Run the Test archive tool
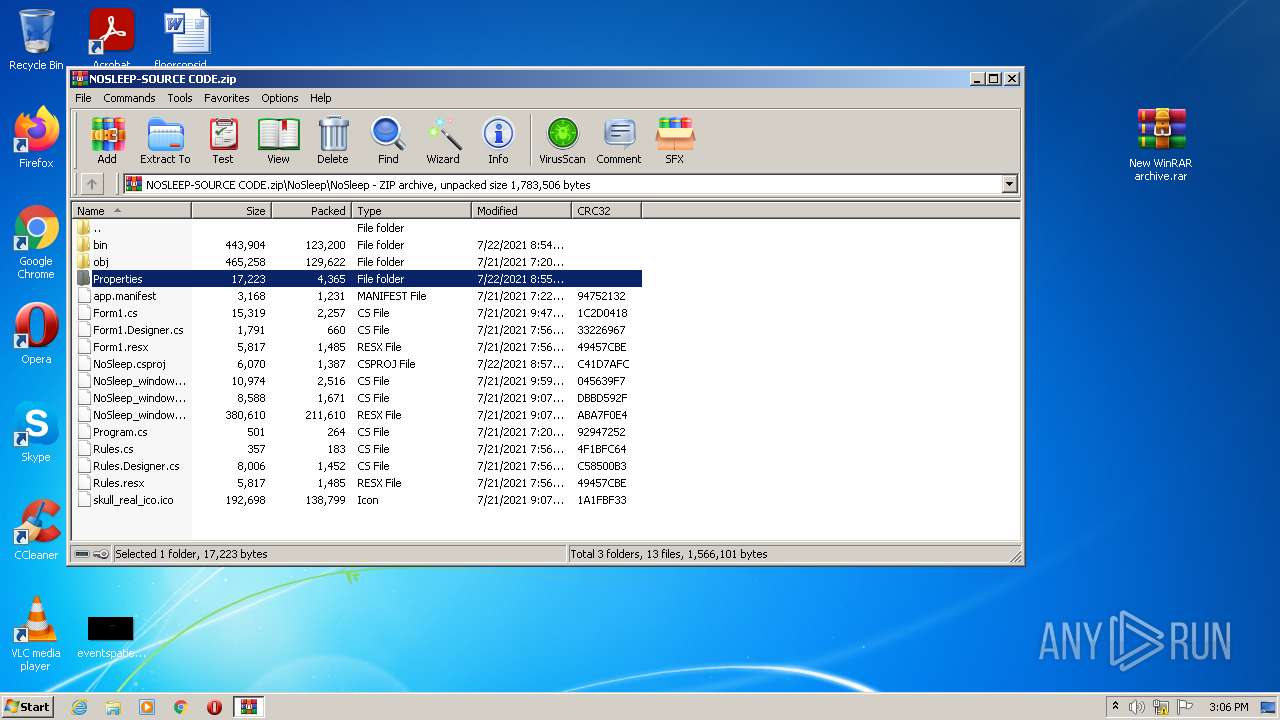This screenshot has width=1280, height=720. point(223,140)
